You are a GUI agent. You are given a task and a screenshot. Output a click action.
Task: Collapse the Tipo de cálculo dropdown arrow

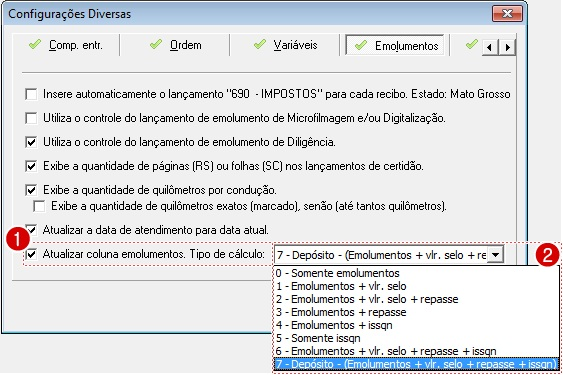click(495, 255)
